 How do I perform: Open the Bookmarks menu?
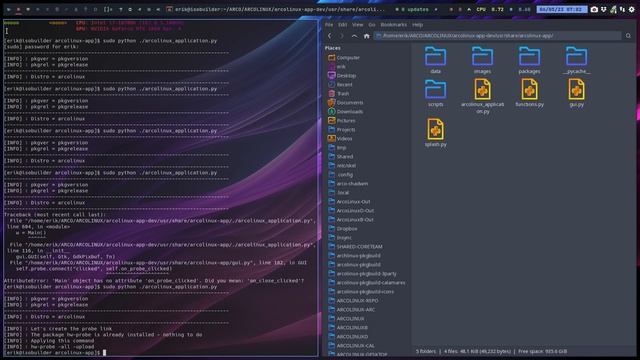(393, 25)
